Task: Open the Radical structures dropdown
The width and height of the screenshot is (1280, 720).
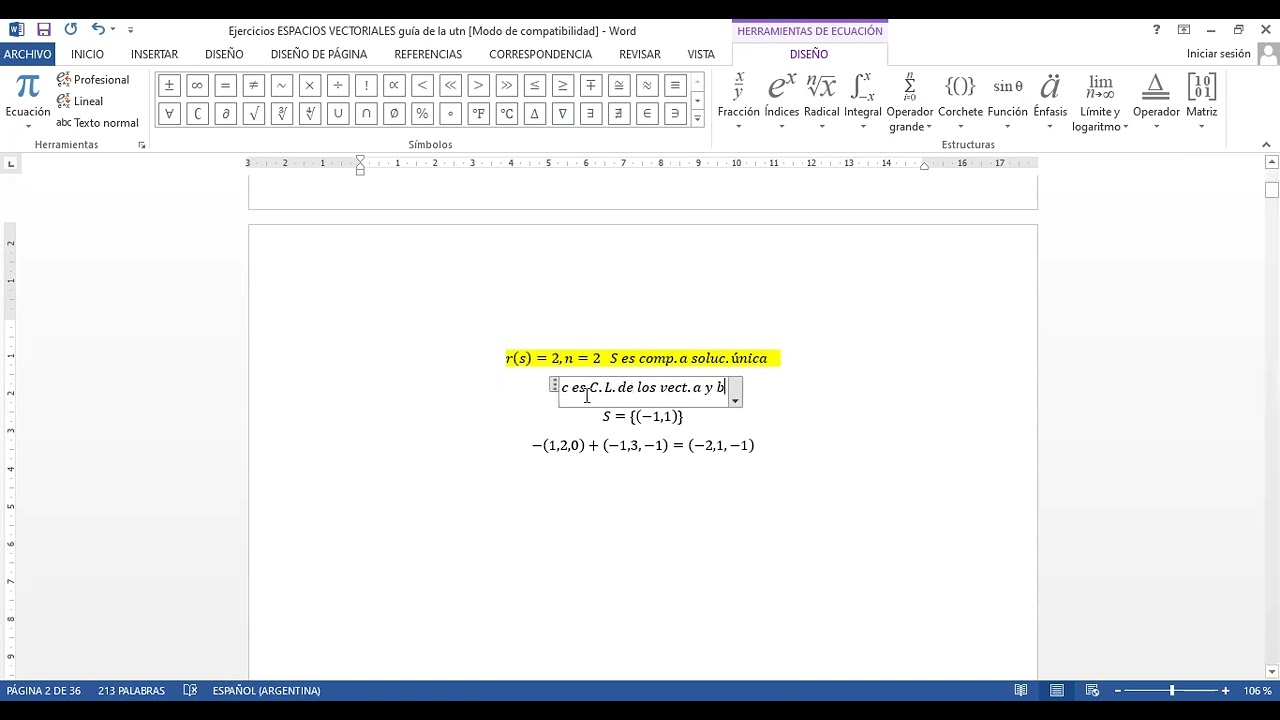Action: (821, 101)
